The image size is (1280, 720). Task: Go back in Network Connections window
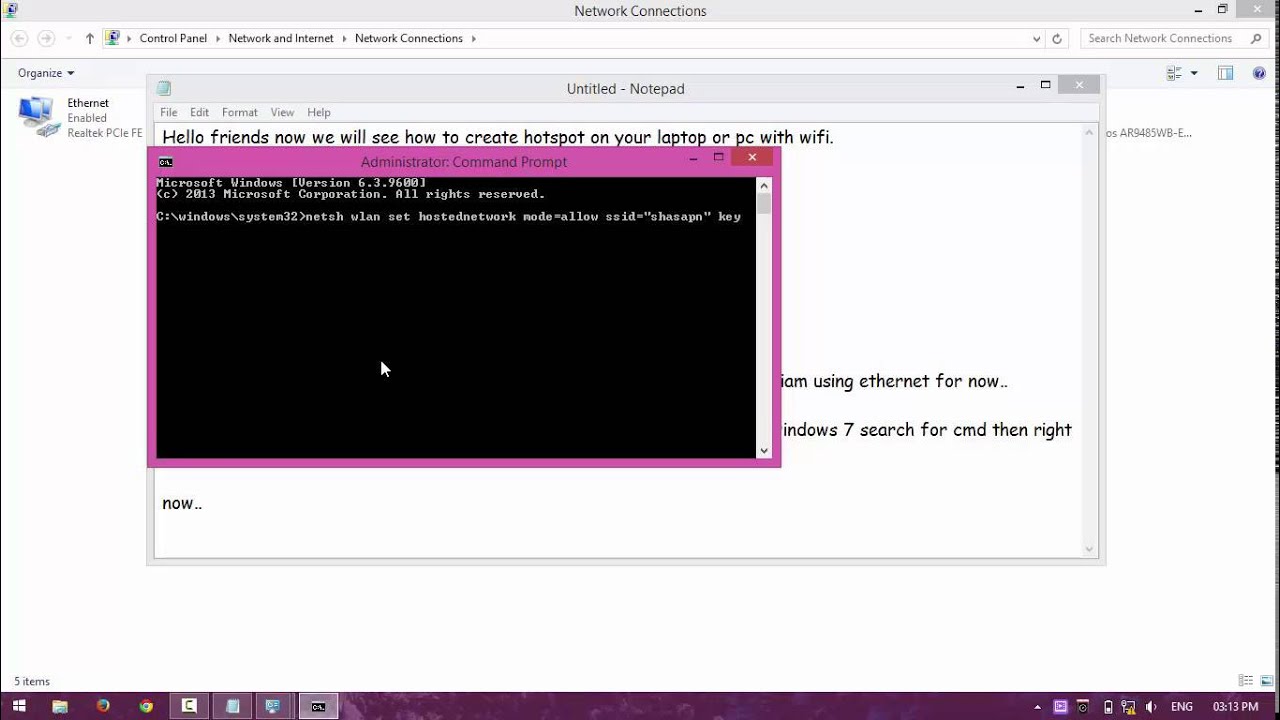[19, 38]
